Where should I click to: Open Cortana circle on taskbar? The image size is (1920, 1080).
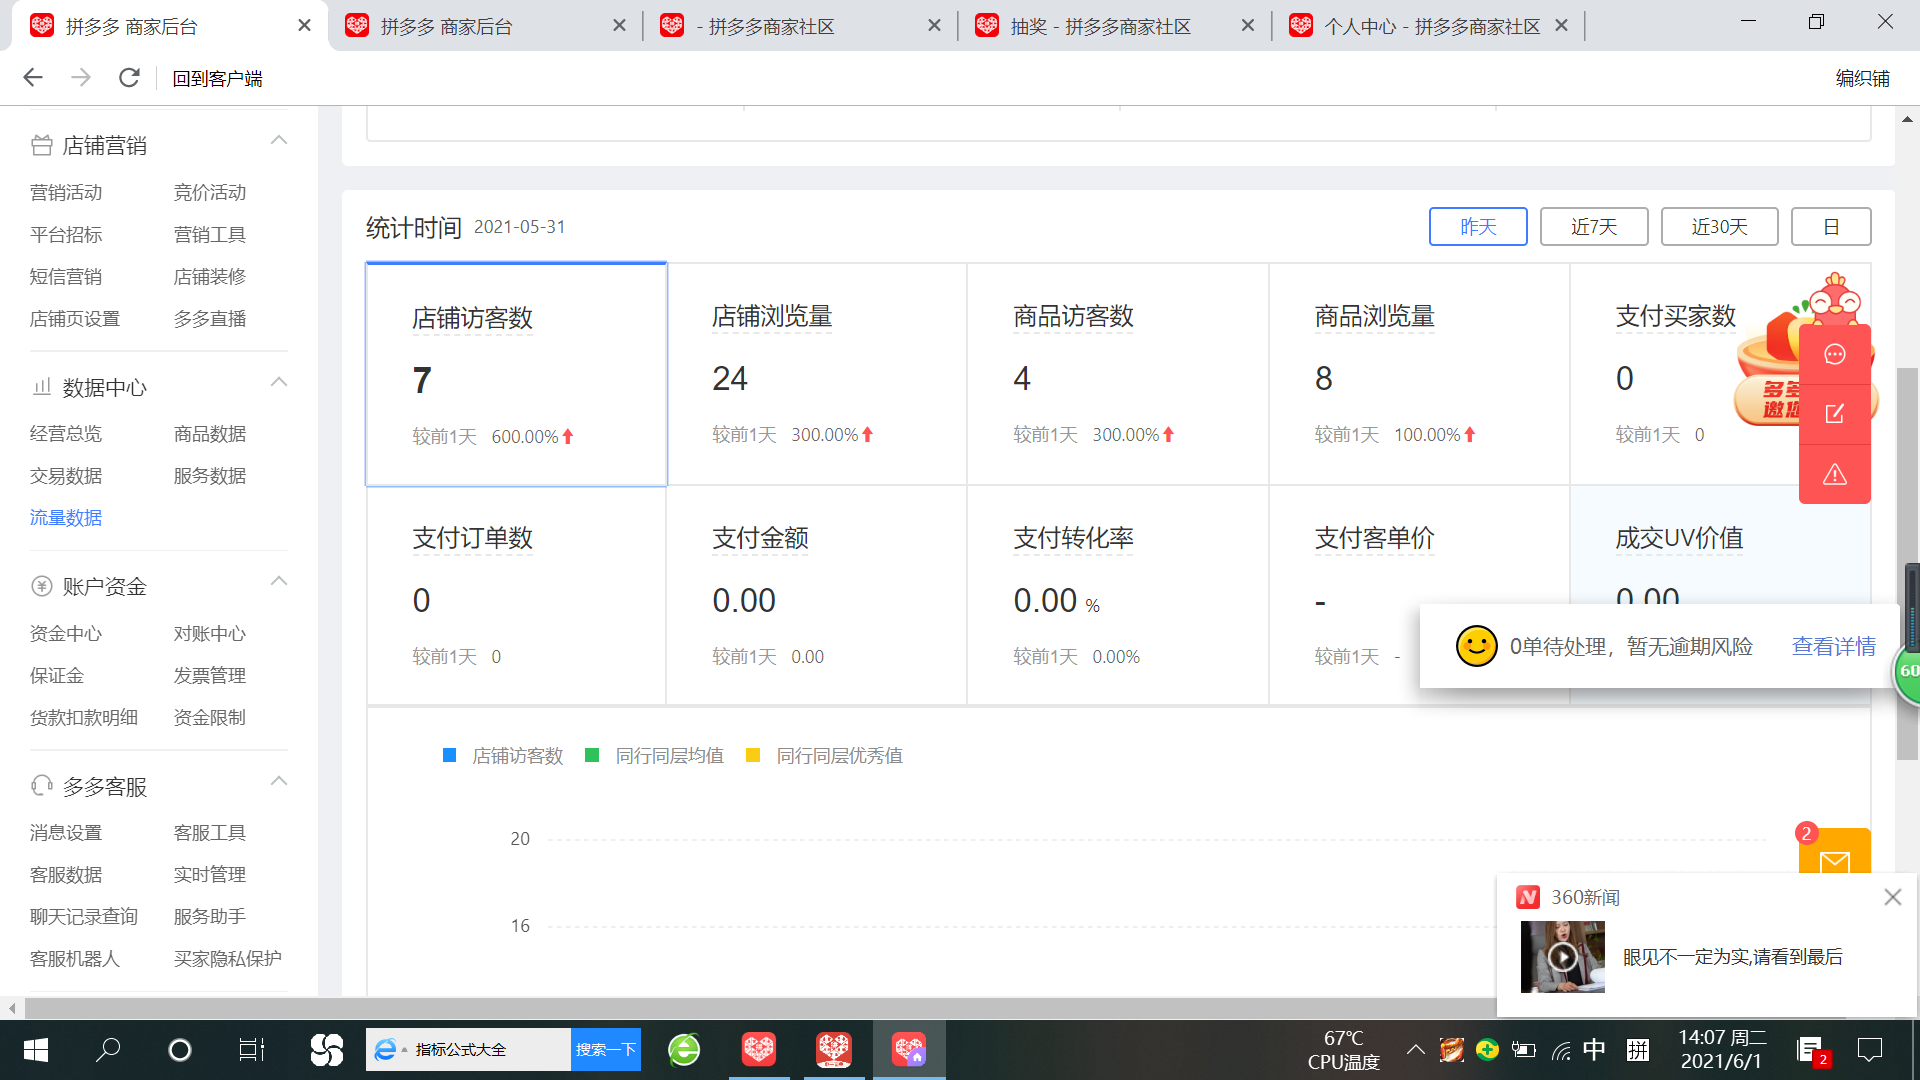click(179, 1050)
